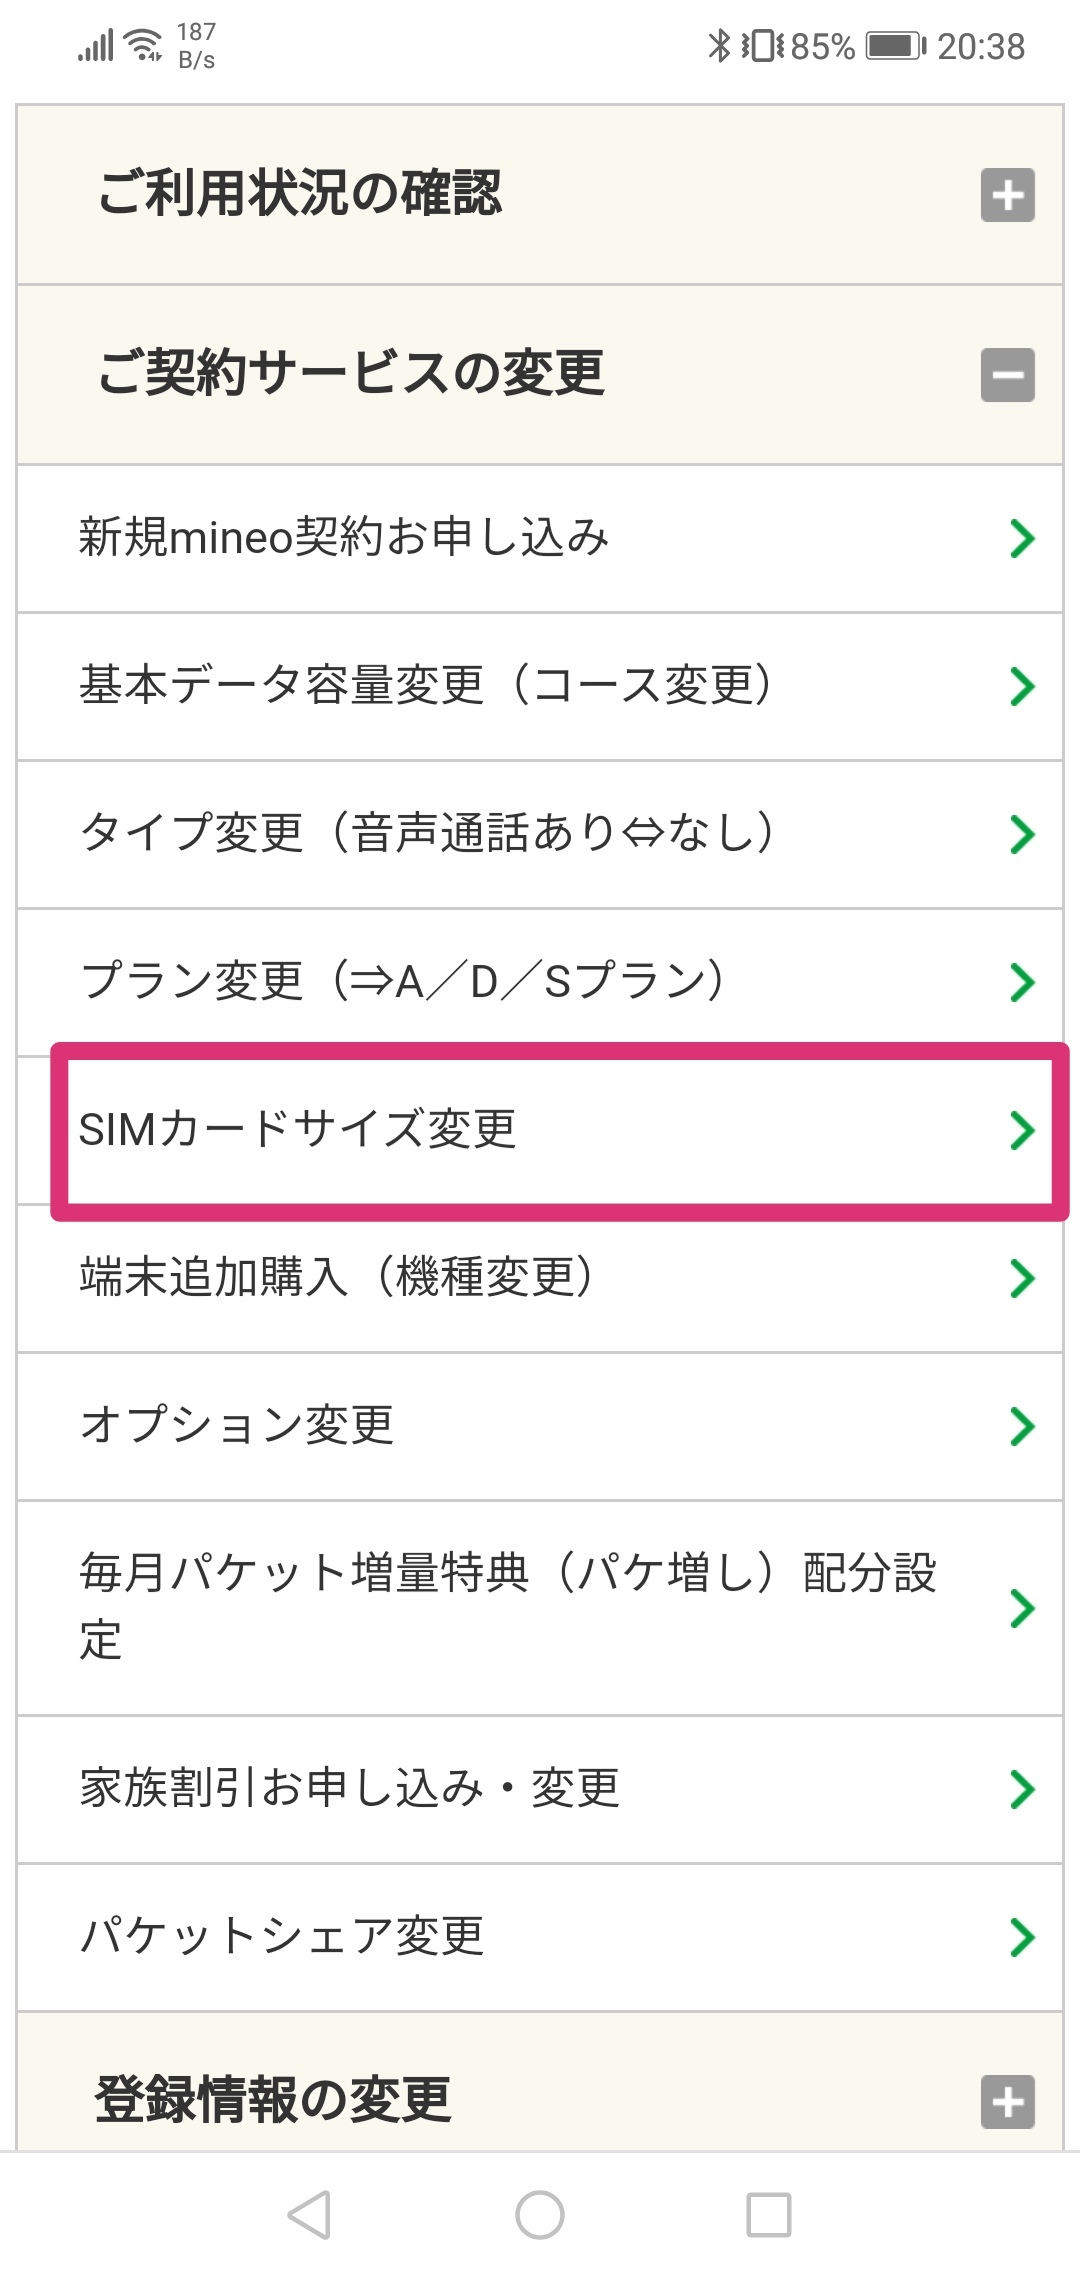The image size is (1080, 2280).
Task: Tap the green arrow for 新規mineo契約お申し込み
Action: (1021, 538)
